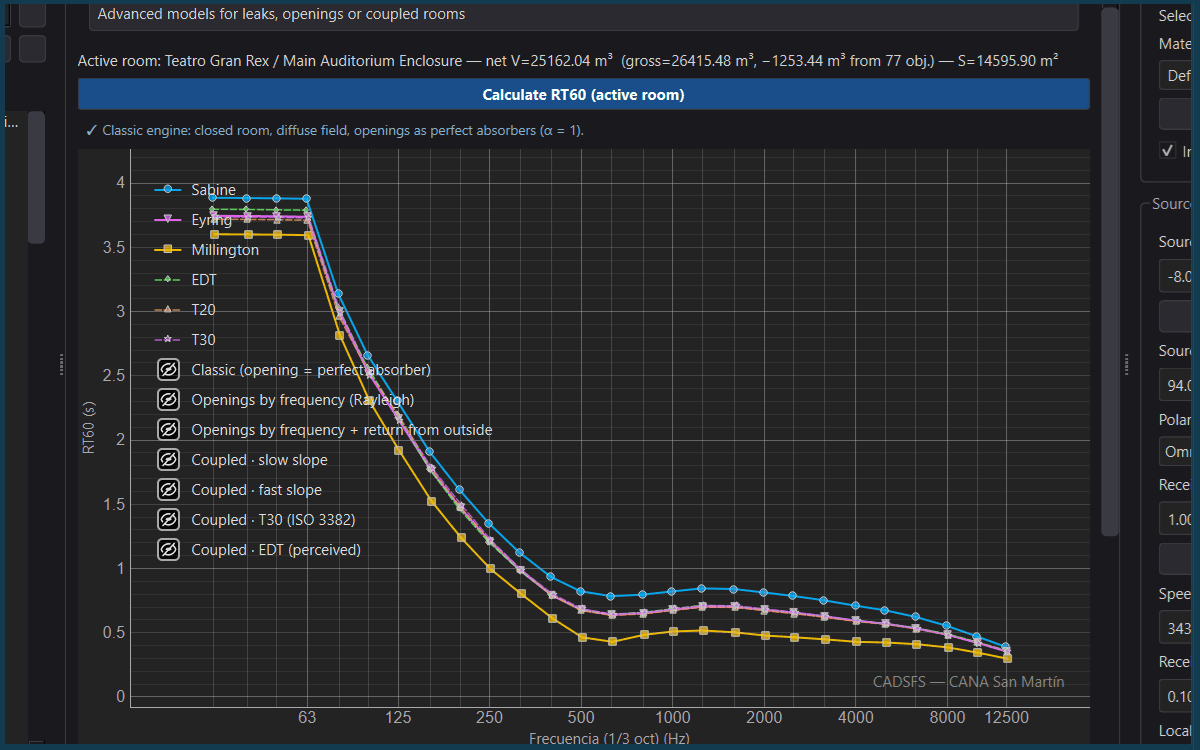Toggle visibility of Classic (opening = perfect absorber) curve
This screenshot has height=750, width=1200.
tap(168, 370)
